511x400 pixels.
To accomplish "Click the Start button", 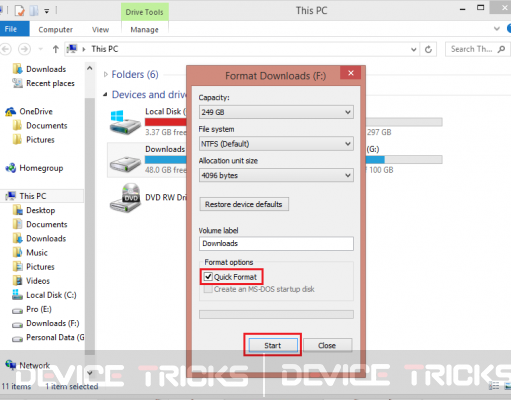I will coord(273,345).
